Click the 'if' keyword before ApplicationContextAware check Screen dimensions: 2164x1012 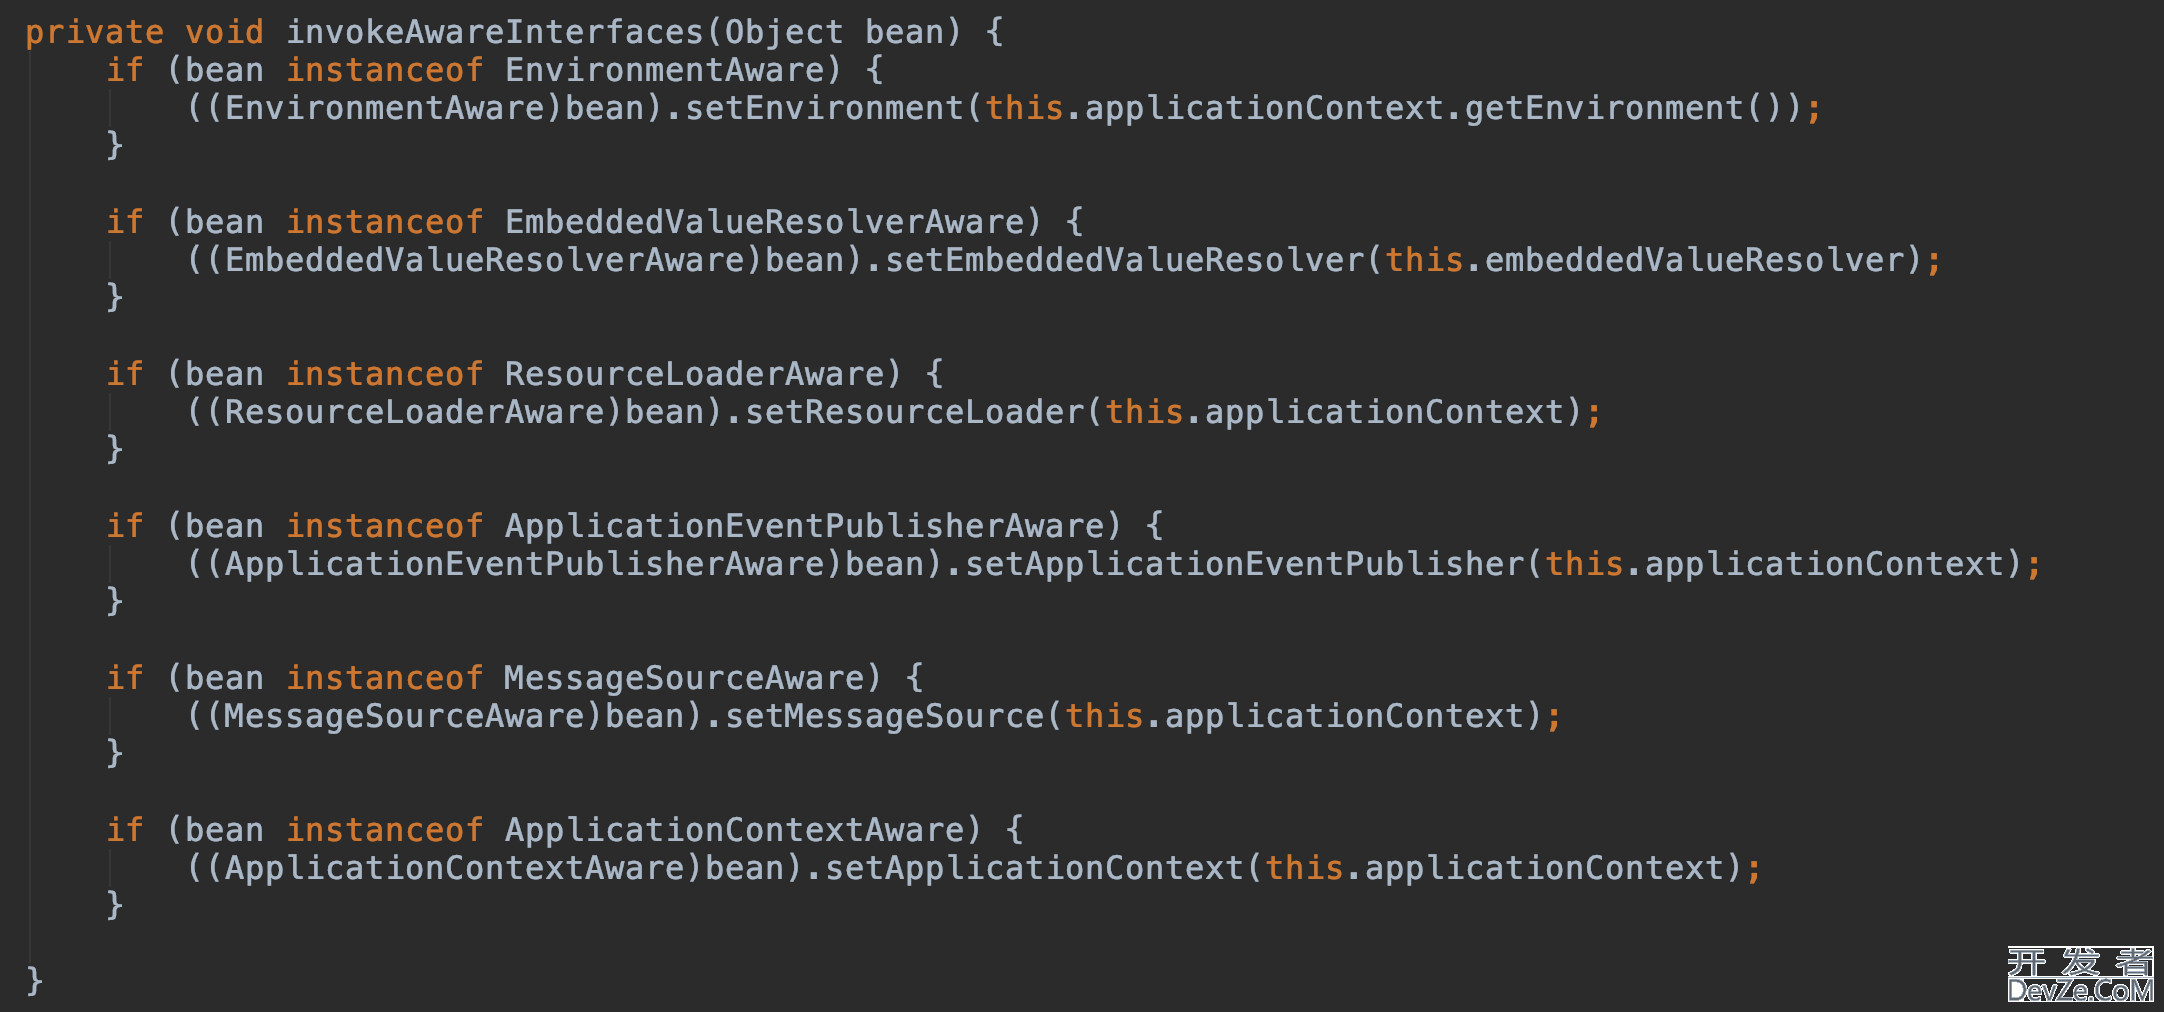tap(125, 830)
